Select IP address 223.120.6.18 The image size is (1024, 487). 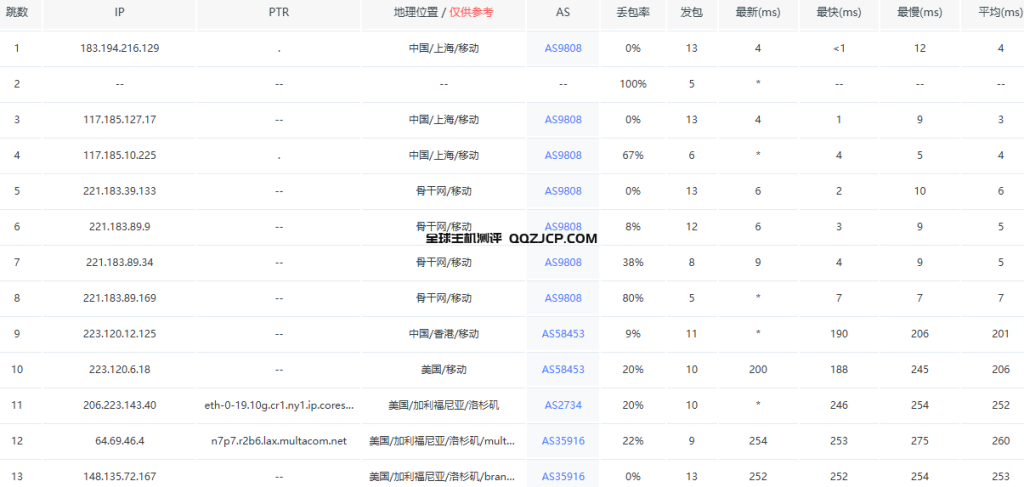click(120, 369)
